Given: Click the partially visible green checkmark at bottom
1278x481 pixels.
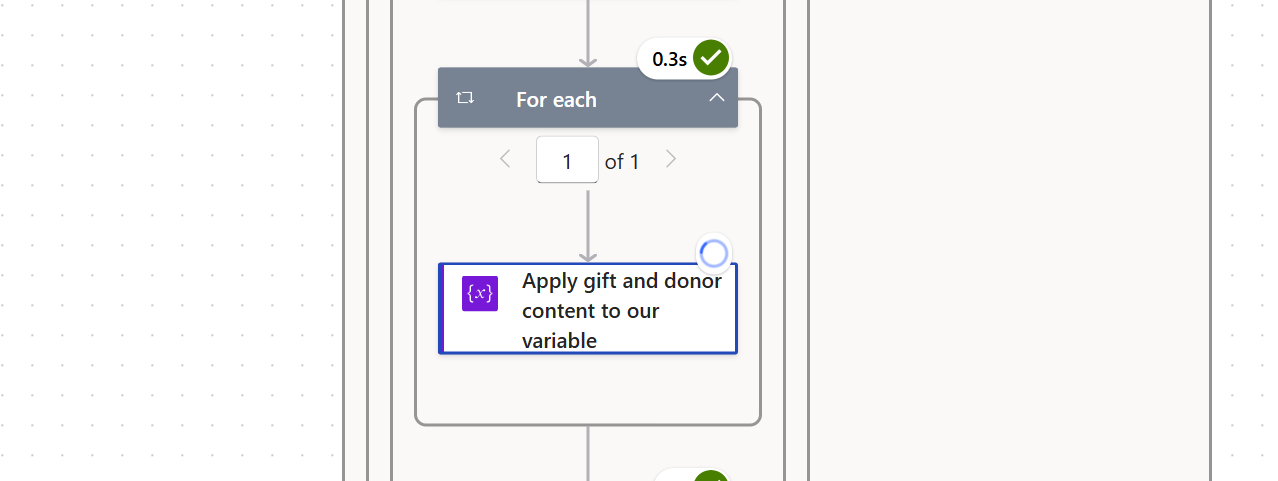Looking at the screenshot, I should pos(711,476).
